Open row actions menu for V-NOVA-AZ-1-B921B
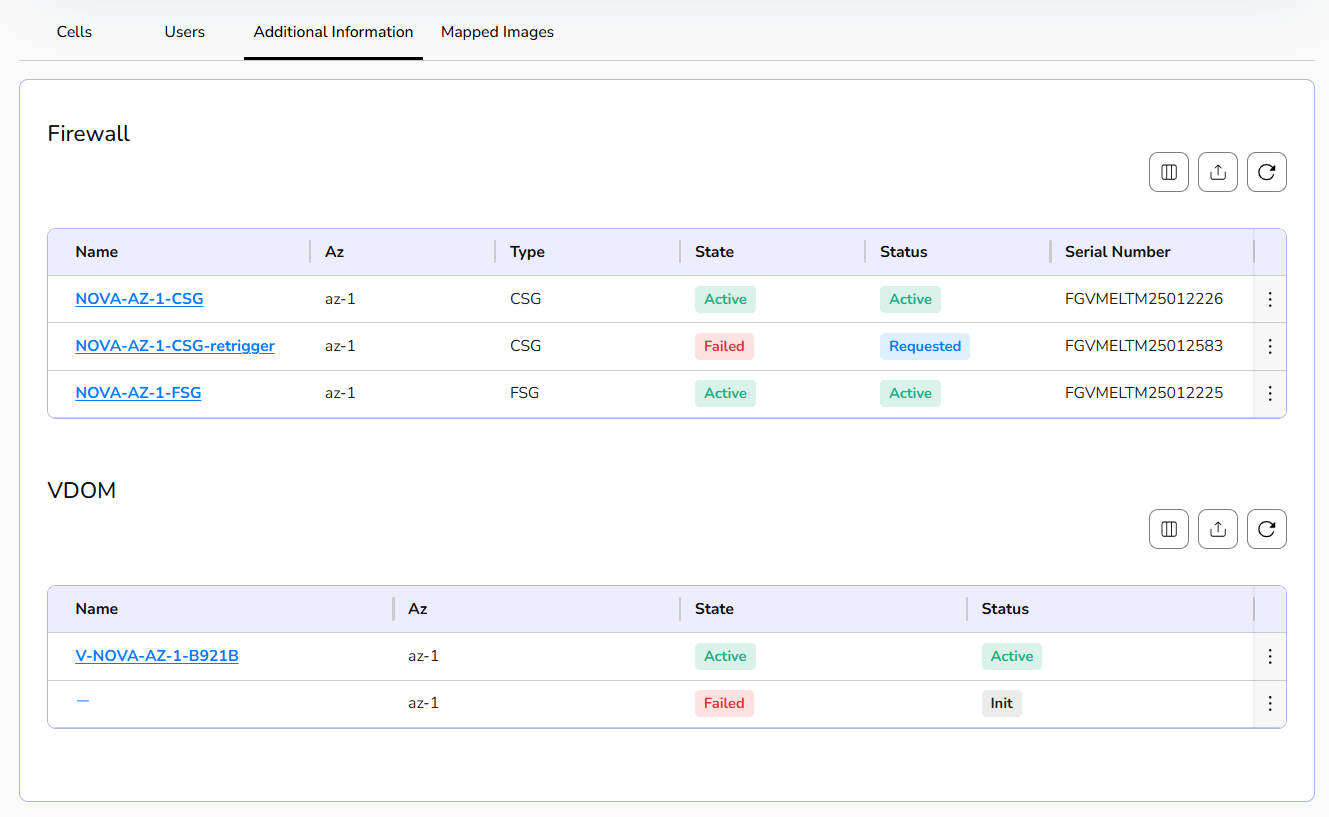This screenshot has height=817, width=1329. [x=1269, y=656]
